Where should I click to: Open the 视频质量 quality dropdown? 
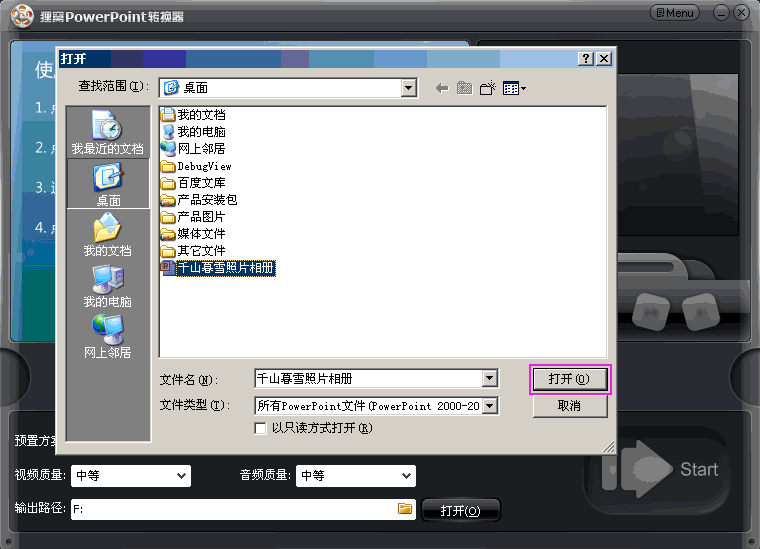pyautogui.click(x=181, y=476)
